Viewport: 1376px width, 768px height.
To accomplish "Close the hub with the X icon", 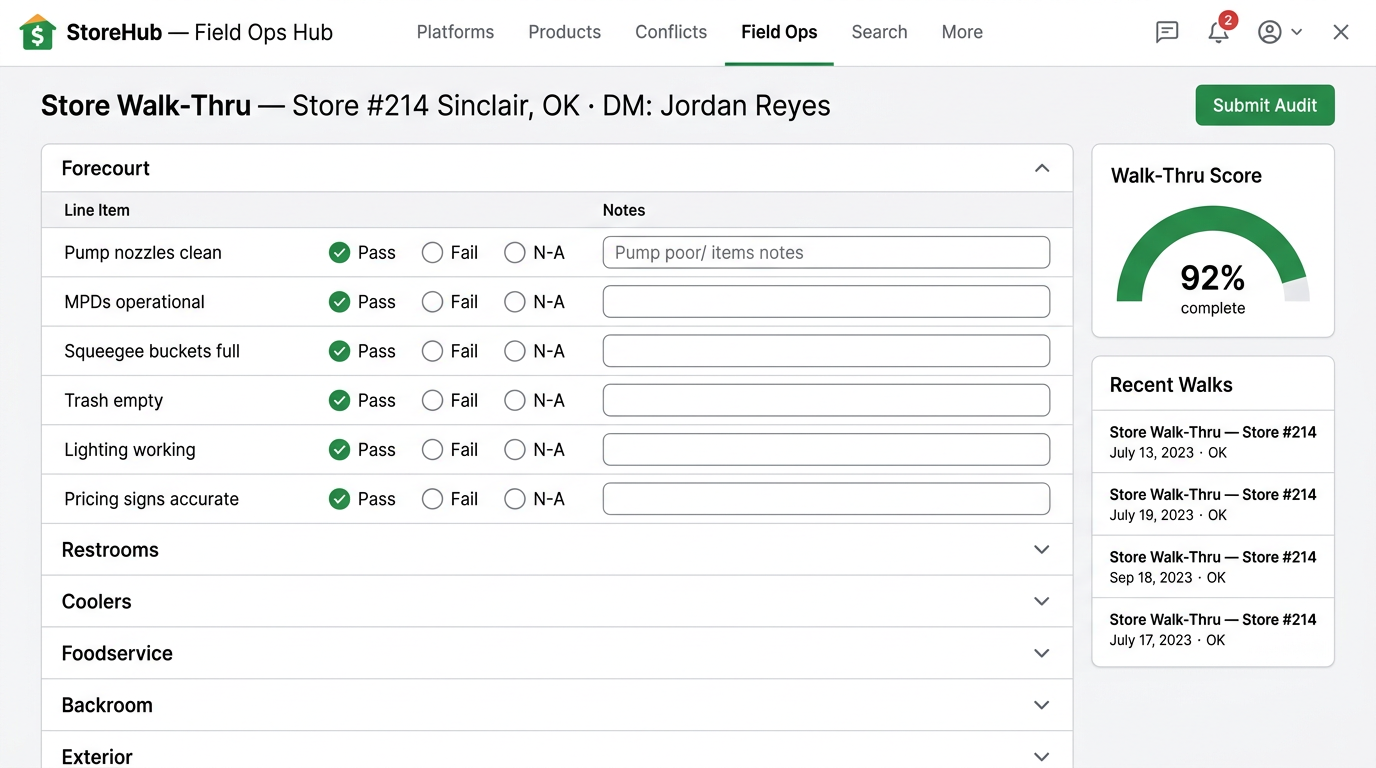I will click(1341, 32).
